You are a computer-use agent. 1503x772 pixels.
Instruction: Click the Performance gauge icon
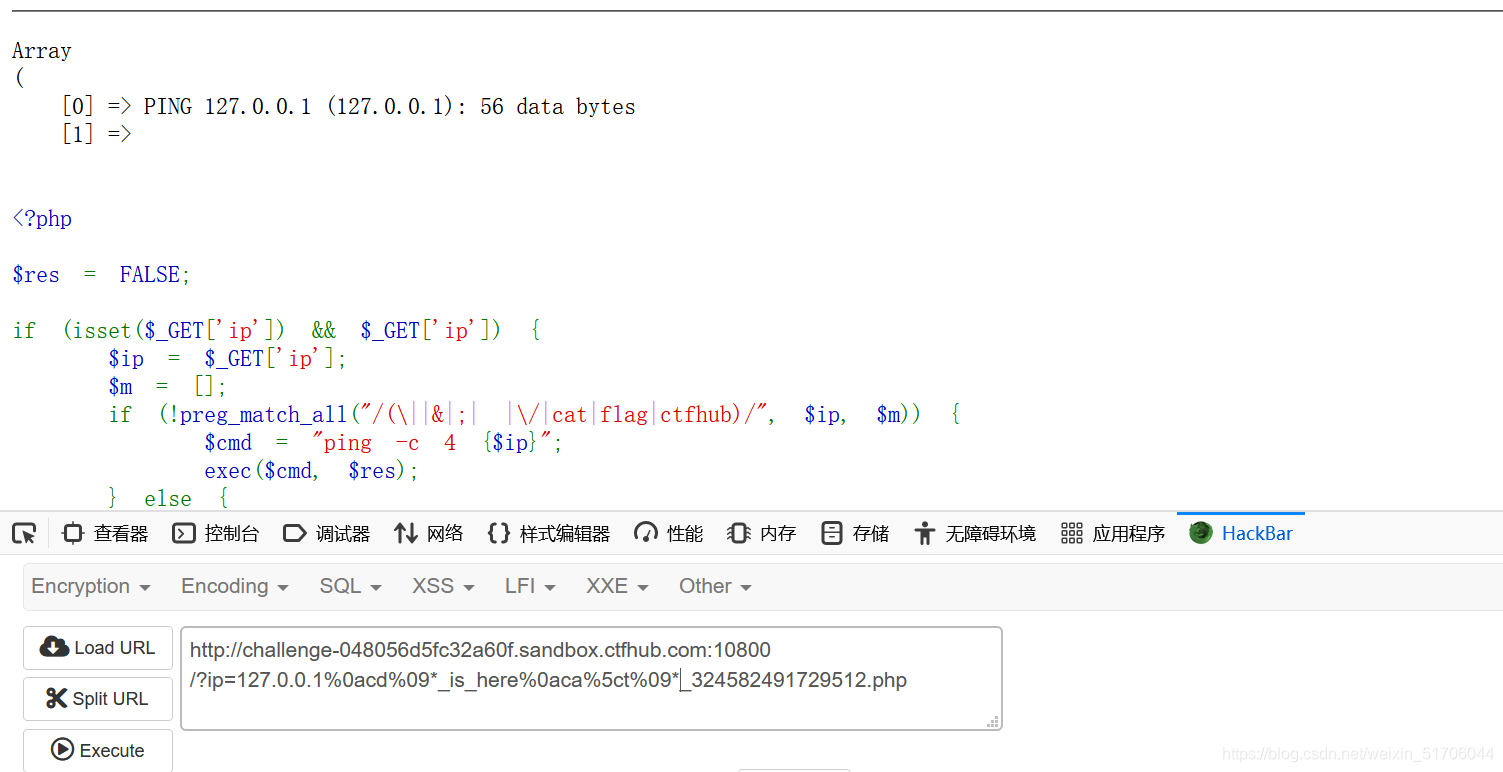pyautogui.click(x=646, y=534)
